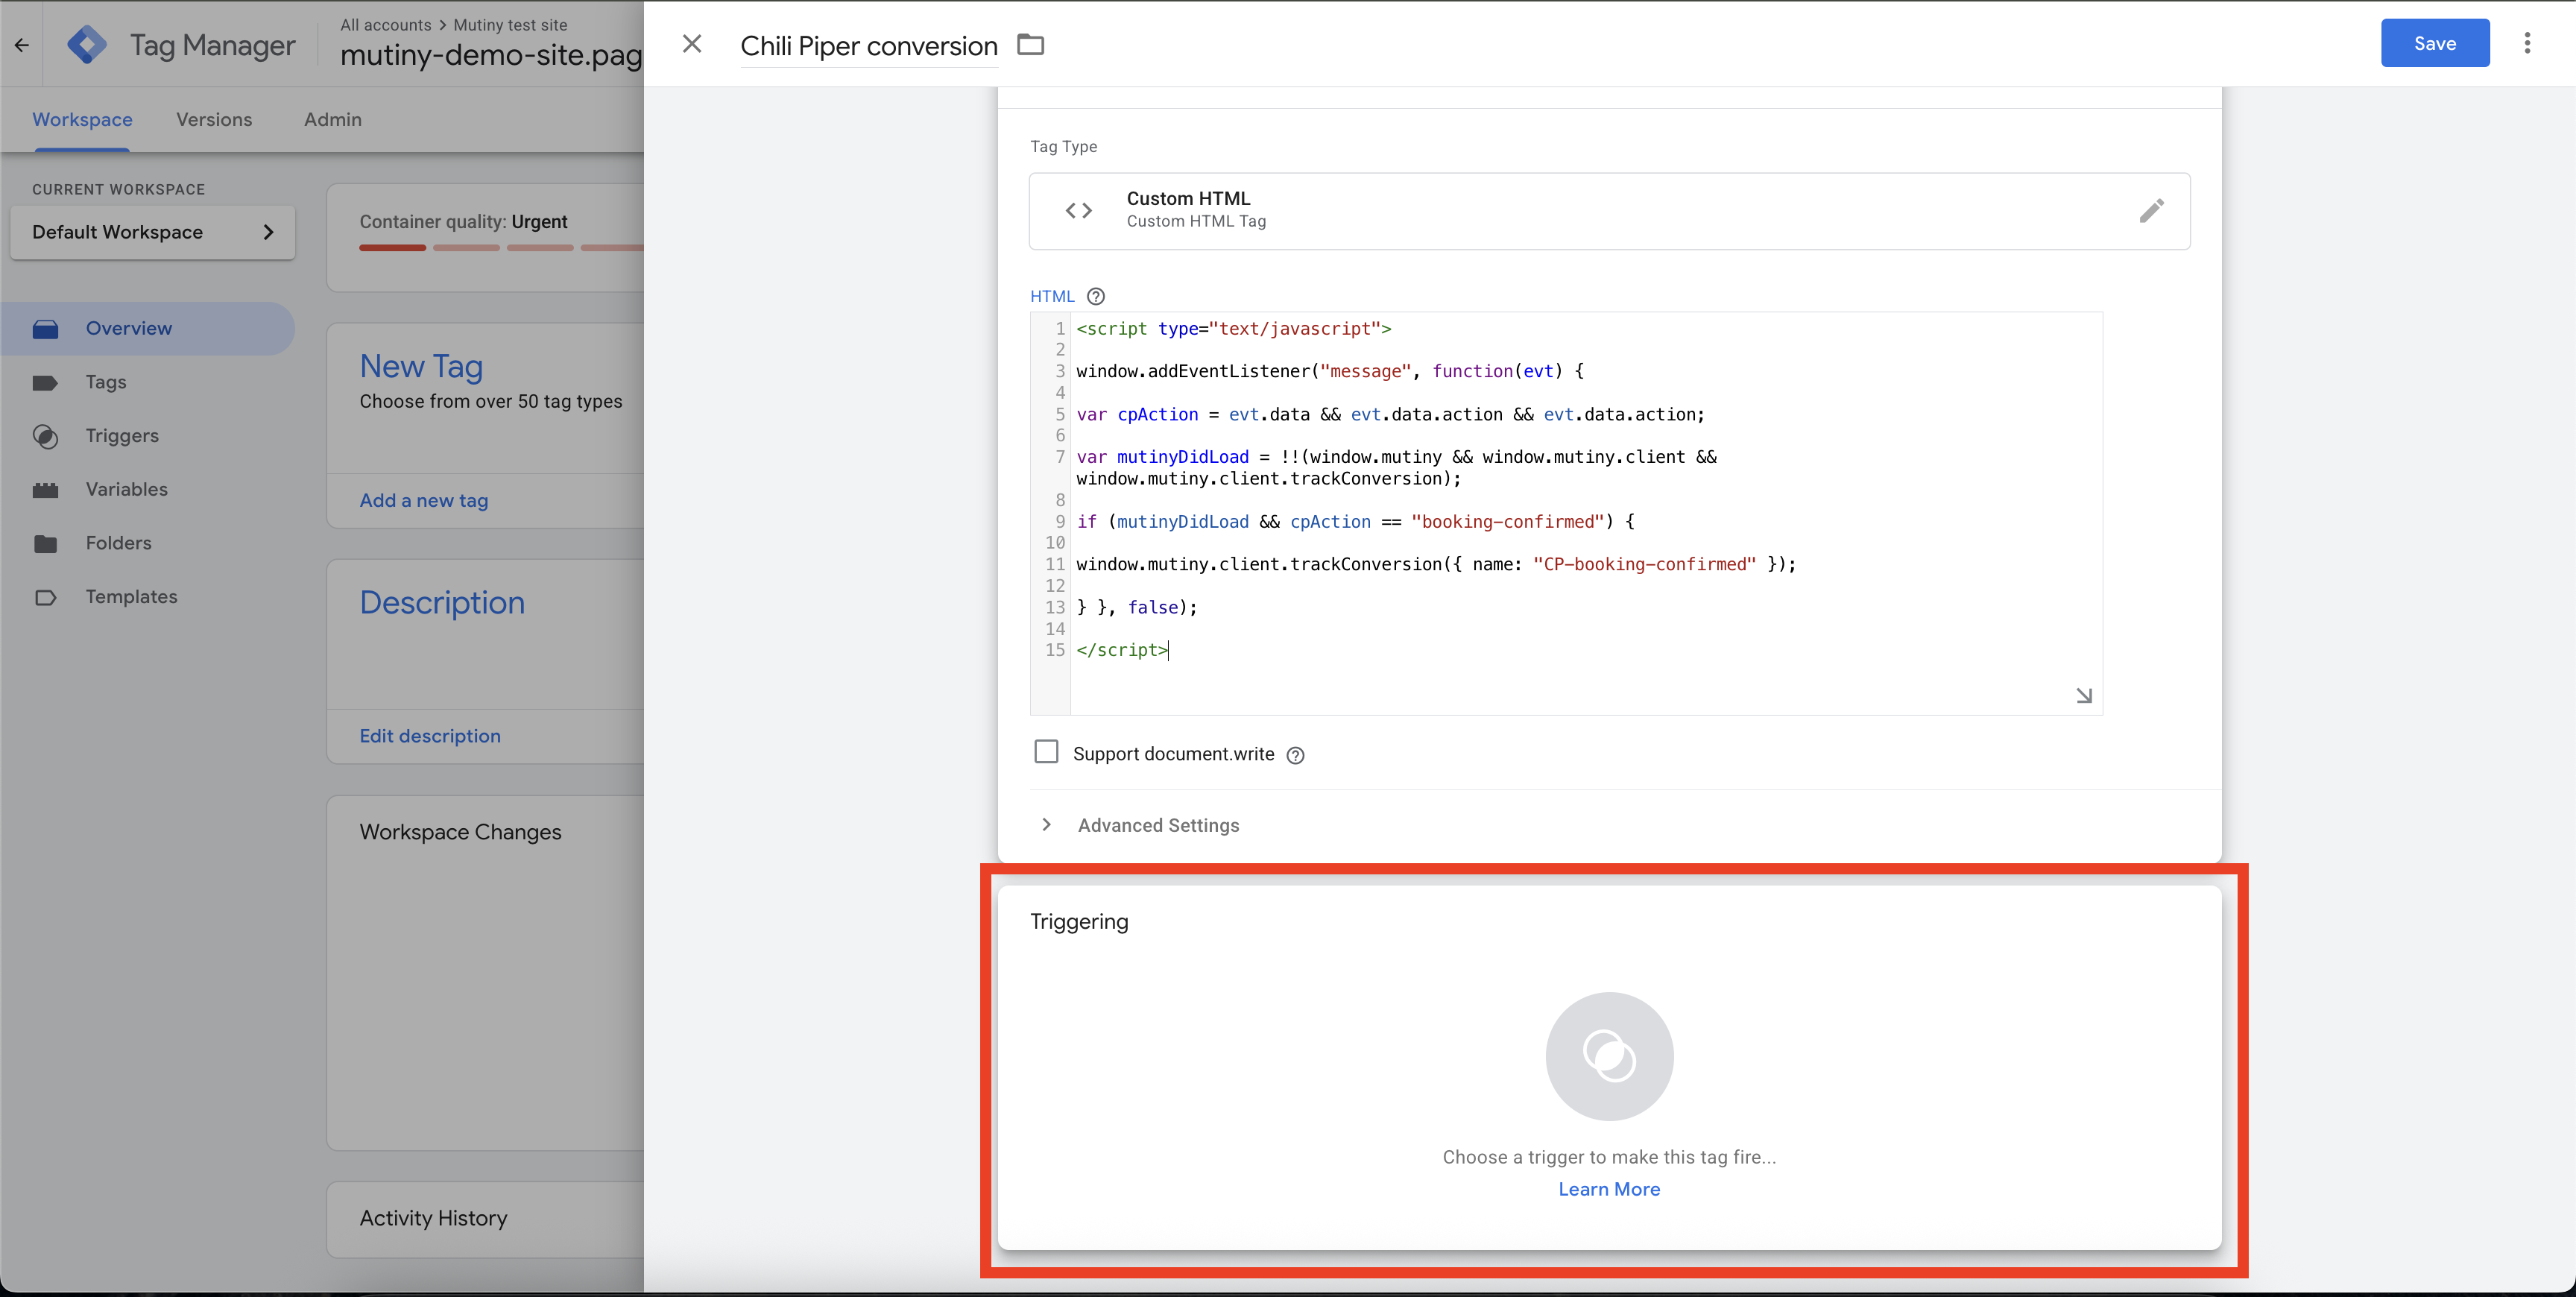Open the folder icon next to the tag name
This screenshot has height=1297, width=2576.
tap(1030, 45)
